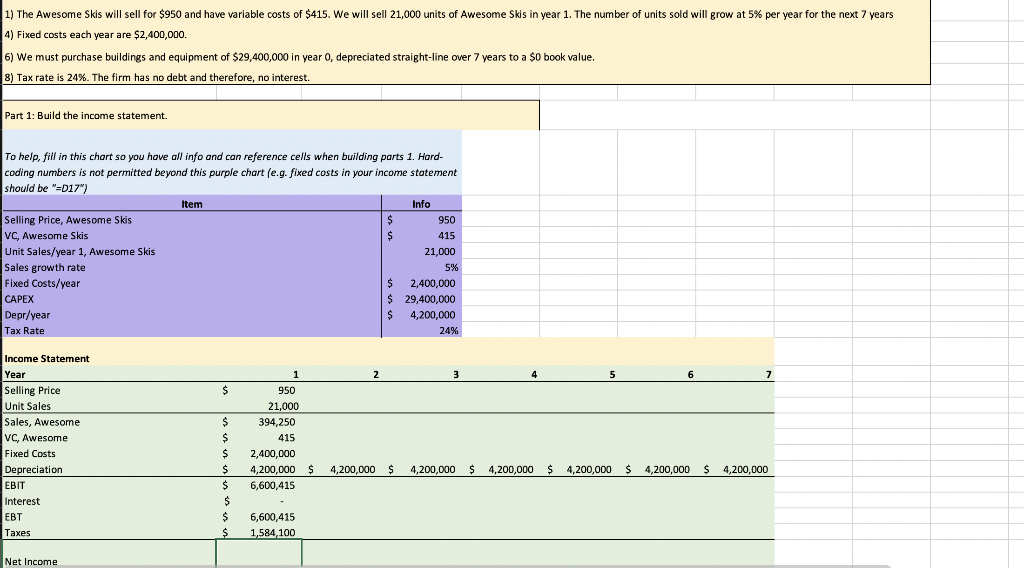Click year 4 Depreciation value 4,200,000

coord(500,469)
